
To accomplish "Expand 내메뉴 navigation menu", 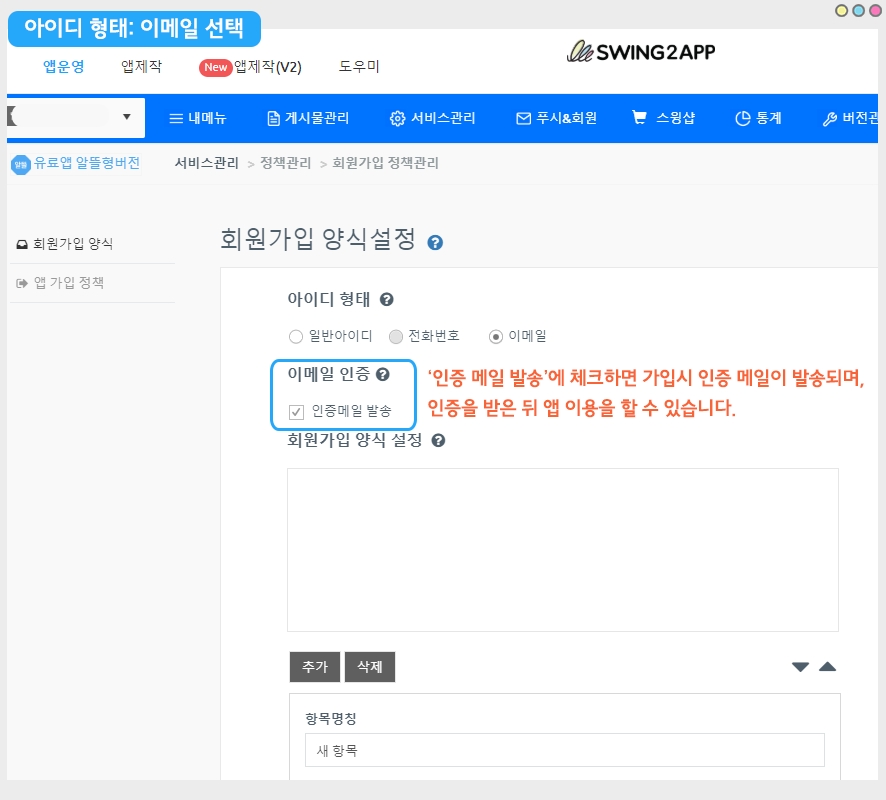I will tap(198, 118).
